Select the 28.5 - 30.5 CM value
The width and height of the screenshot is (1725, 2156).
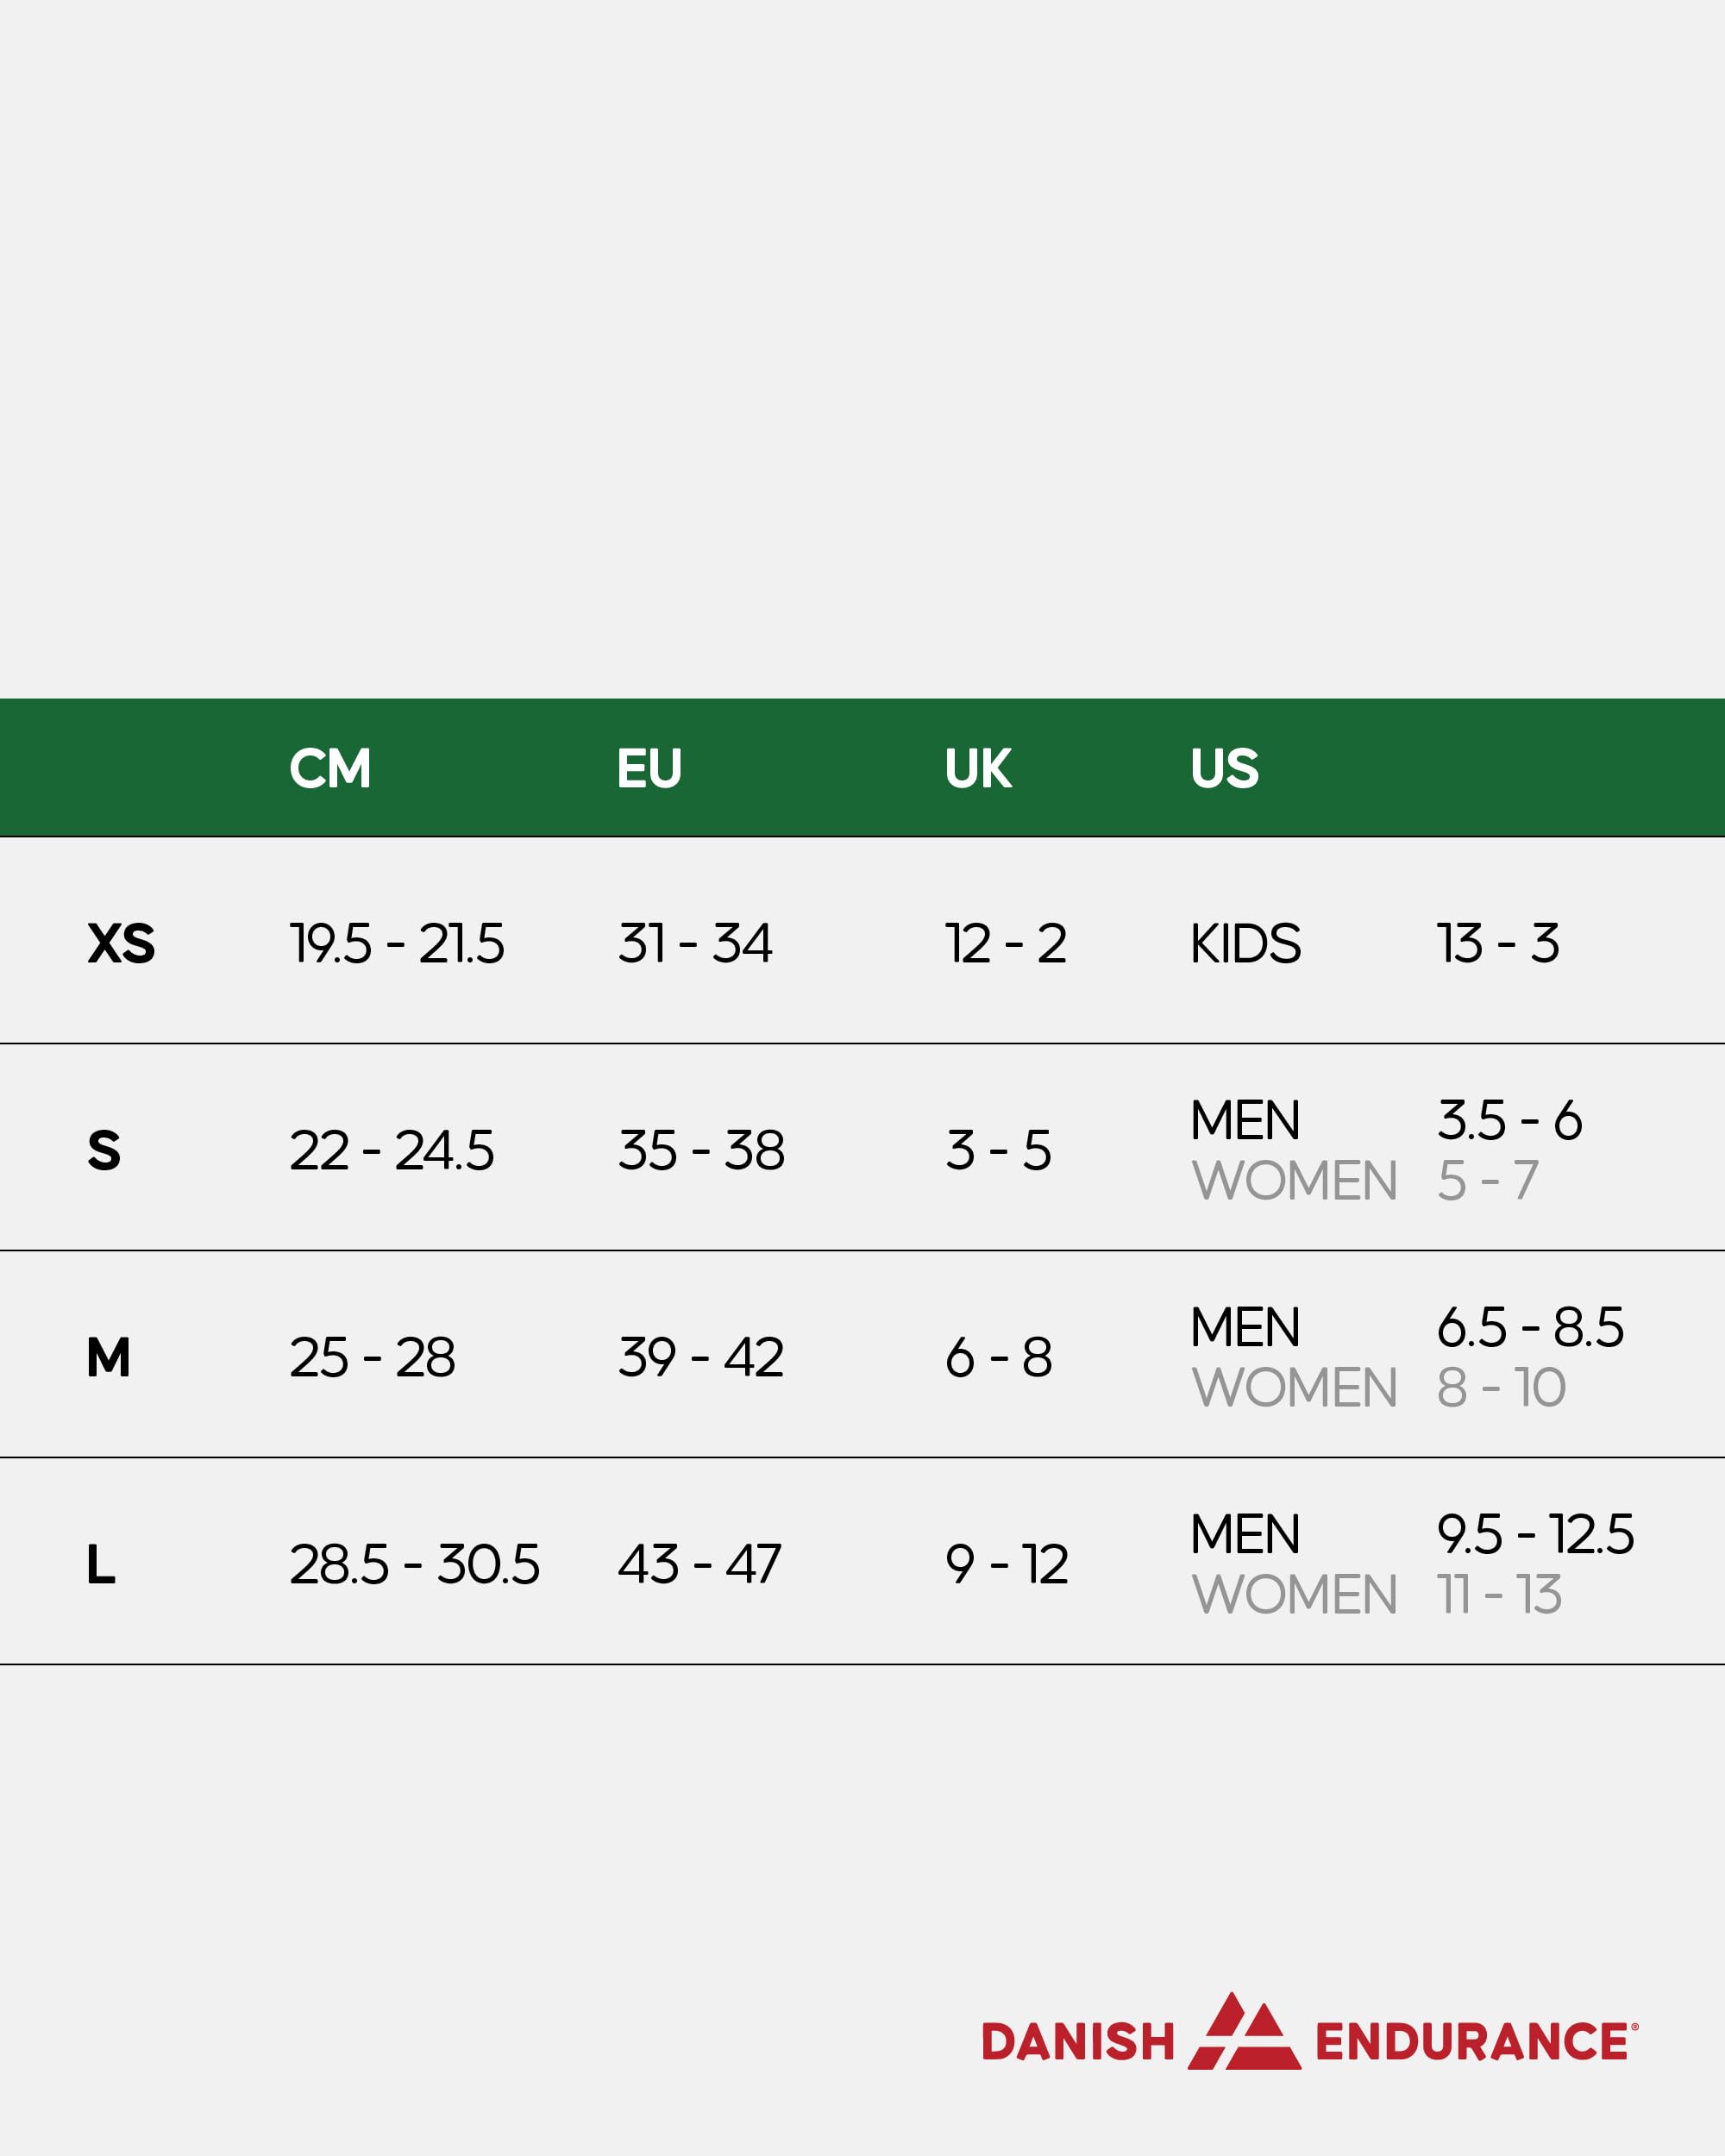tap(414, 1565)
